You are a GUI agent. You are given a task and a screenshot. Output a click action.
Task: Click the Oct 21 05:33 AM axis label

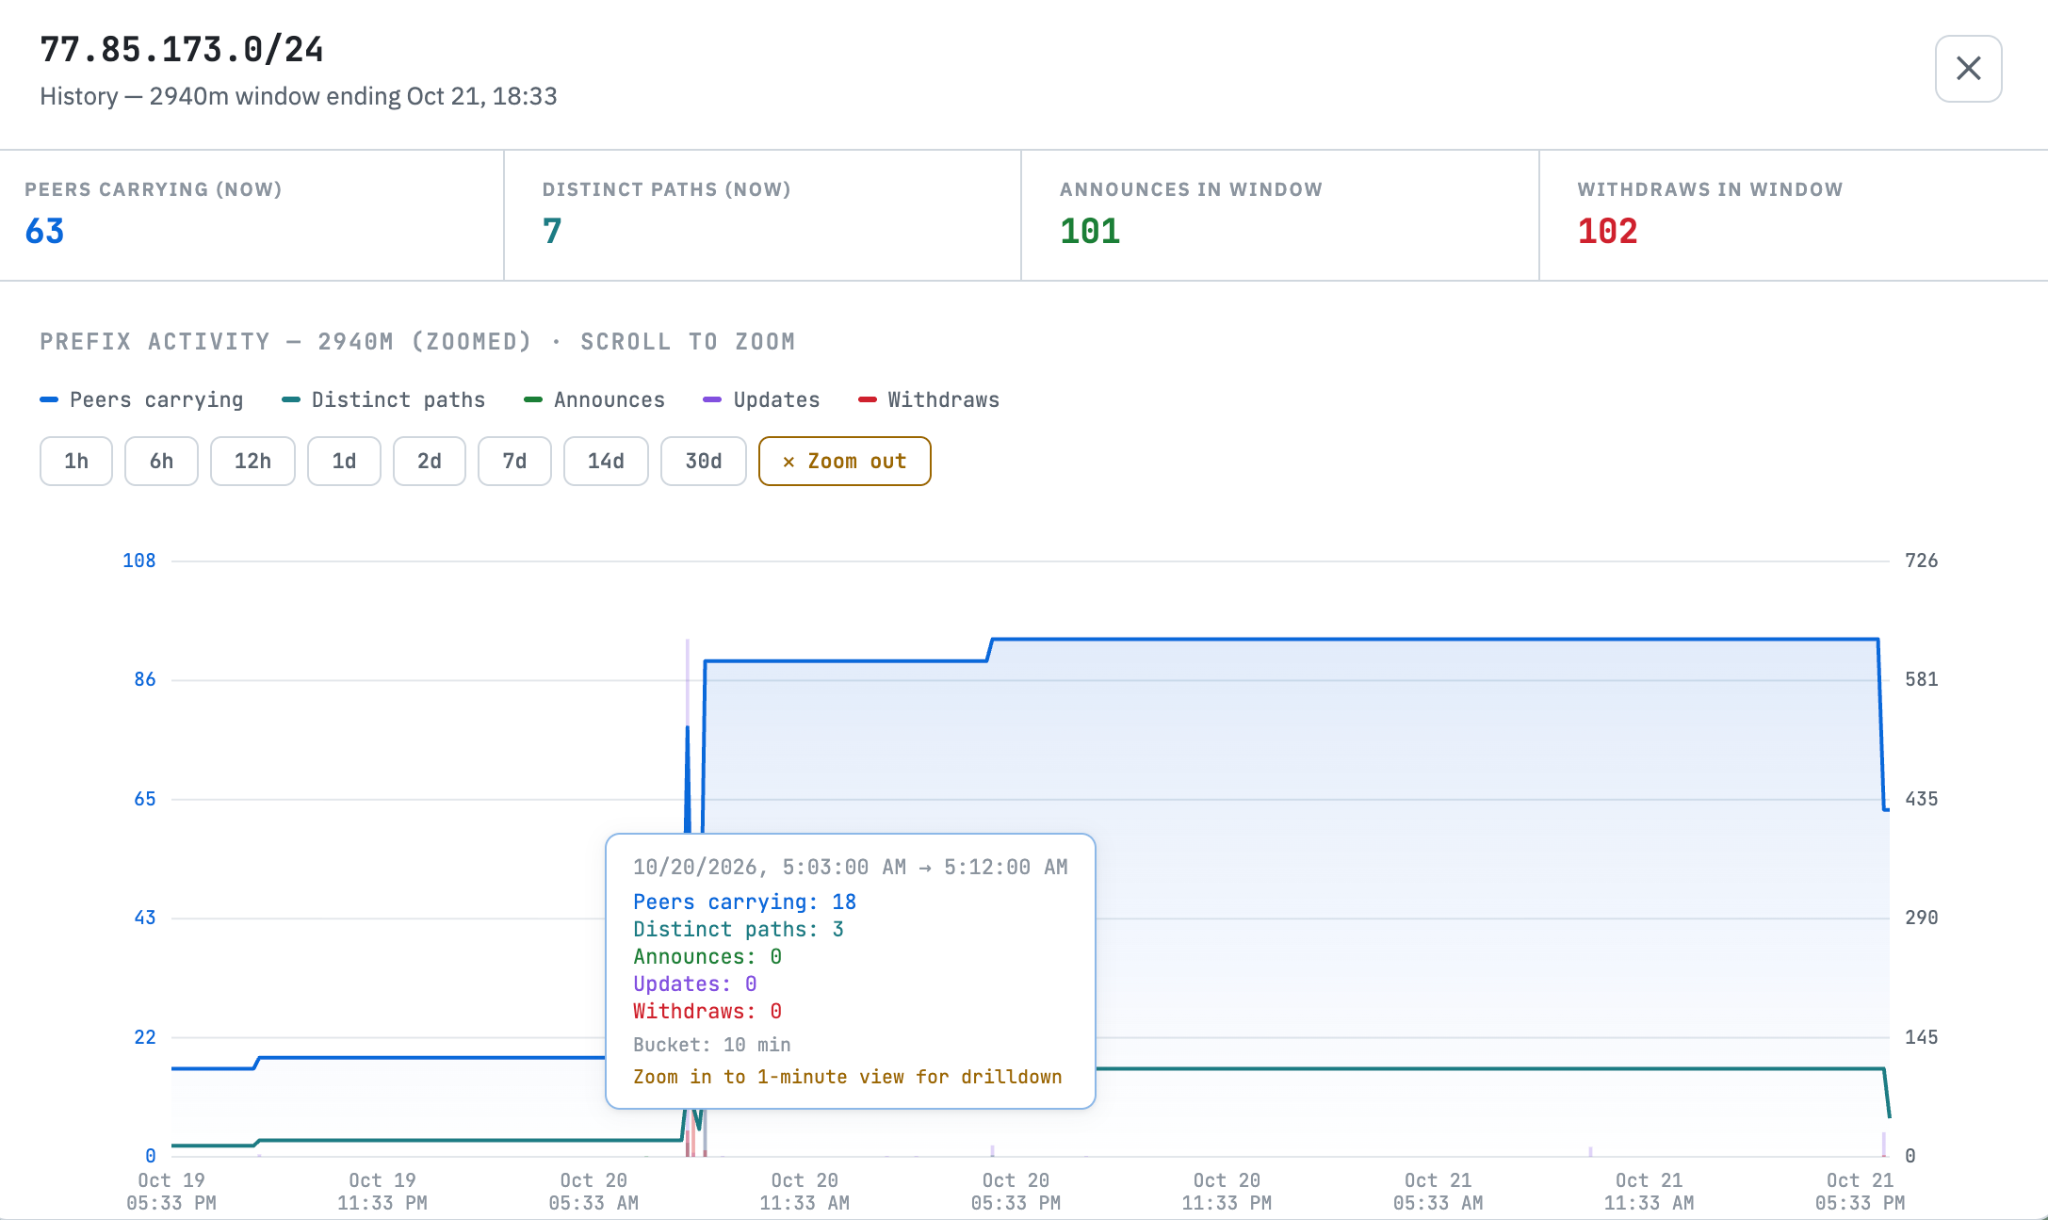[1438, 1191]
